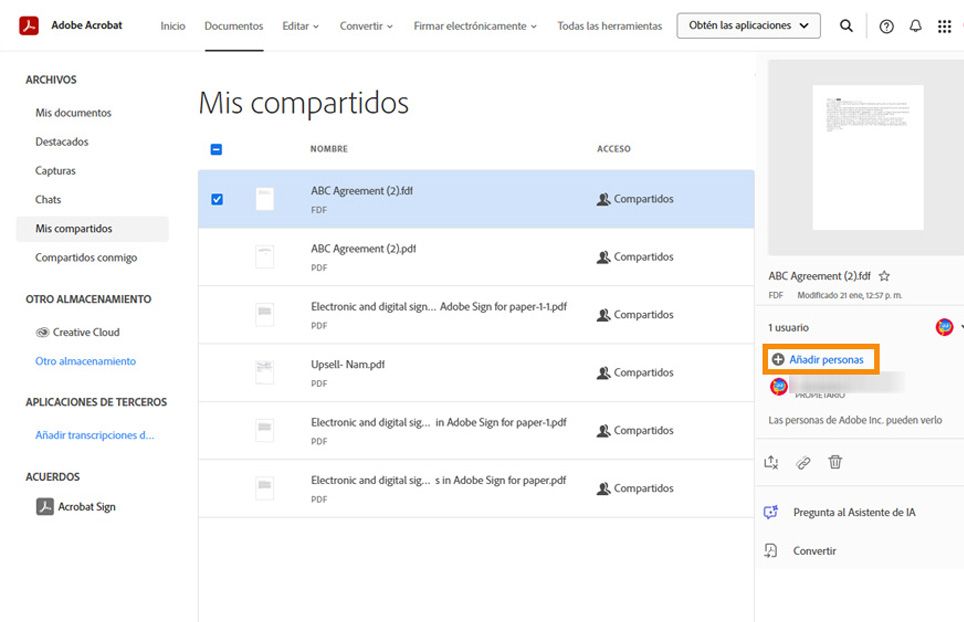This screenshot has height=622, width=964.
Task: Unshare the ABC Agreement file
Action: click(770, 462)
